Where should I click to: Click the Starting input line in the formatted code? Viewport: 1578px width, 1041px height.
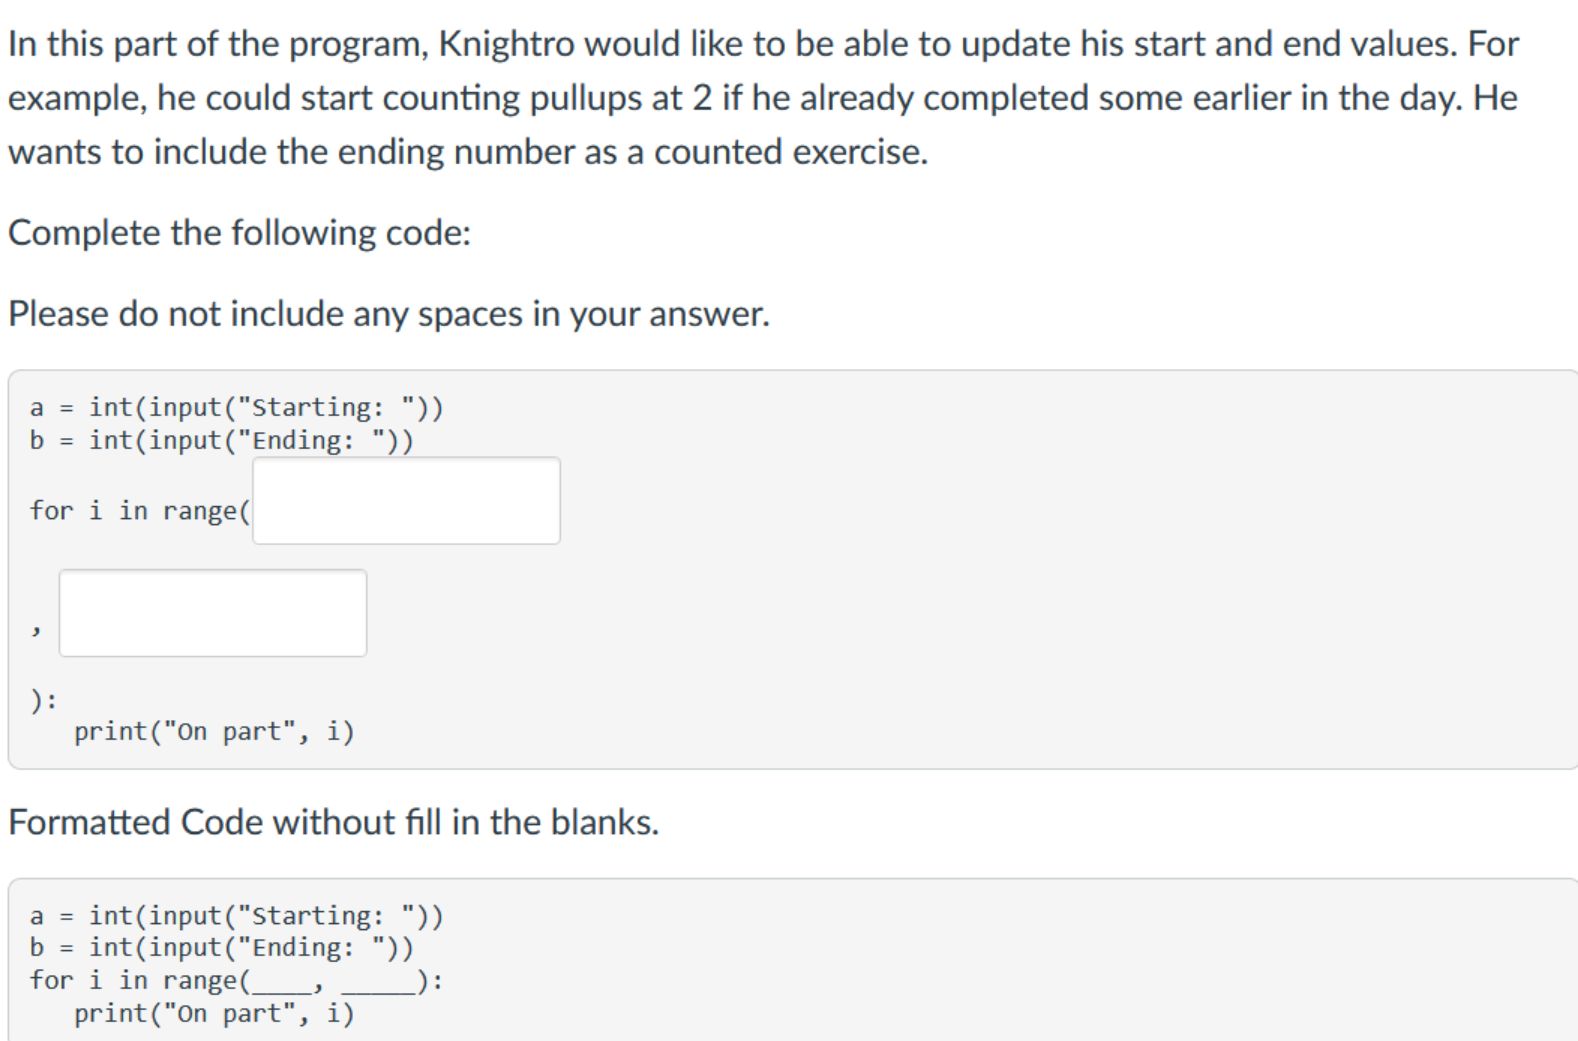[x=237, y=916]
